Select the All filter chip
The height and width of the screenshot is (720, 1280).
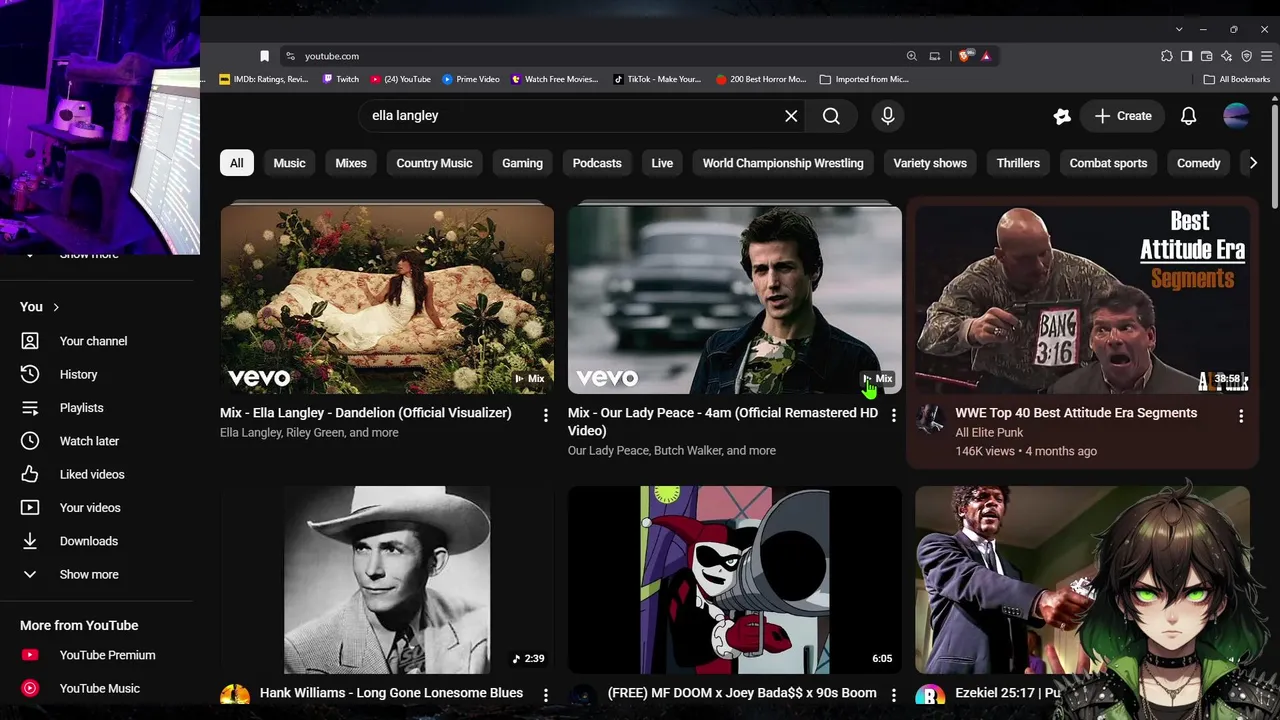(x=236, y=163)
